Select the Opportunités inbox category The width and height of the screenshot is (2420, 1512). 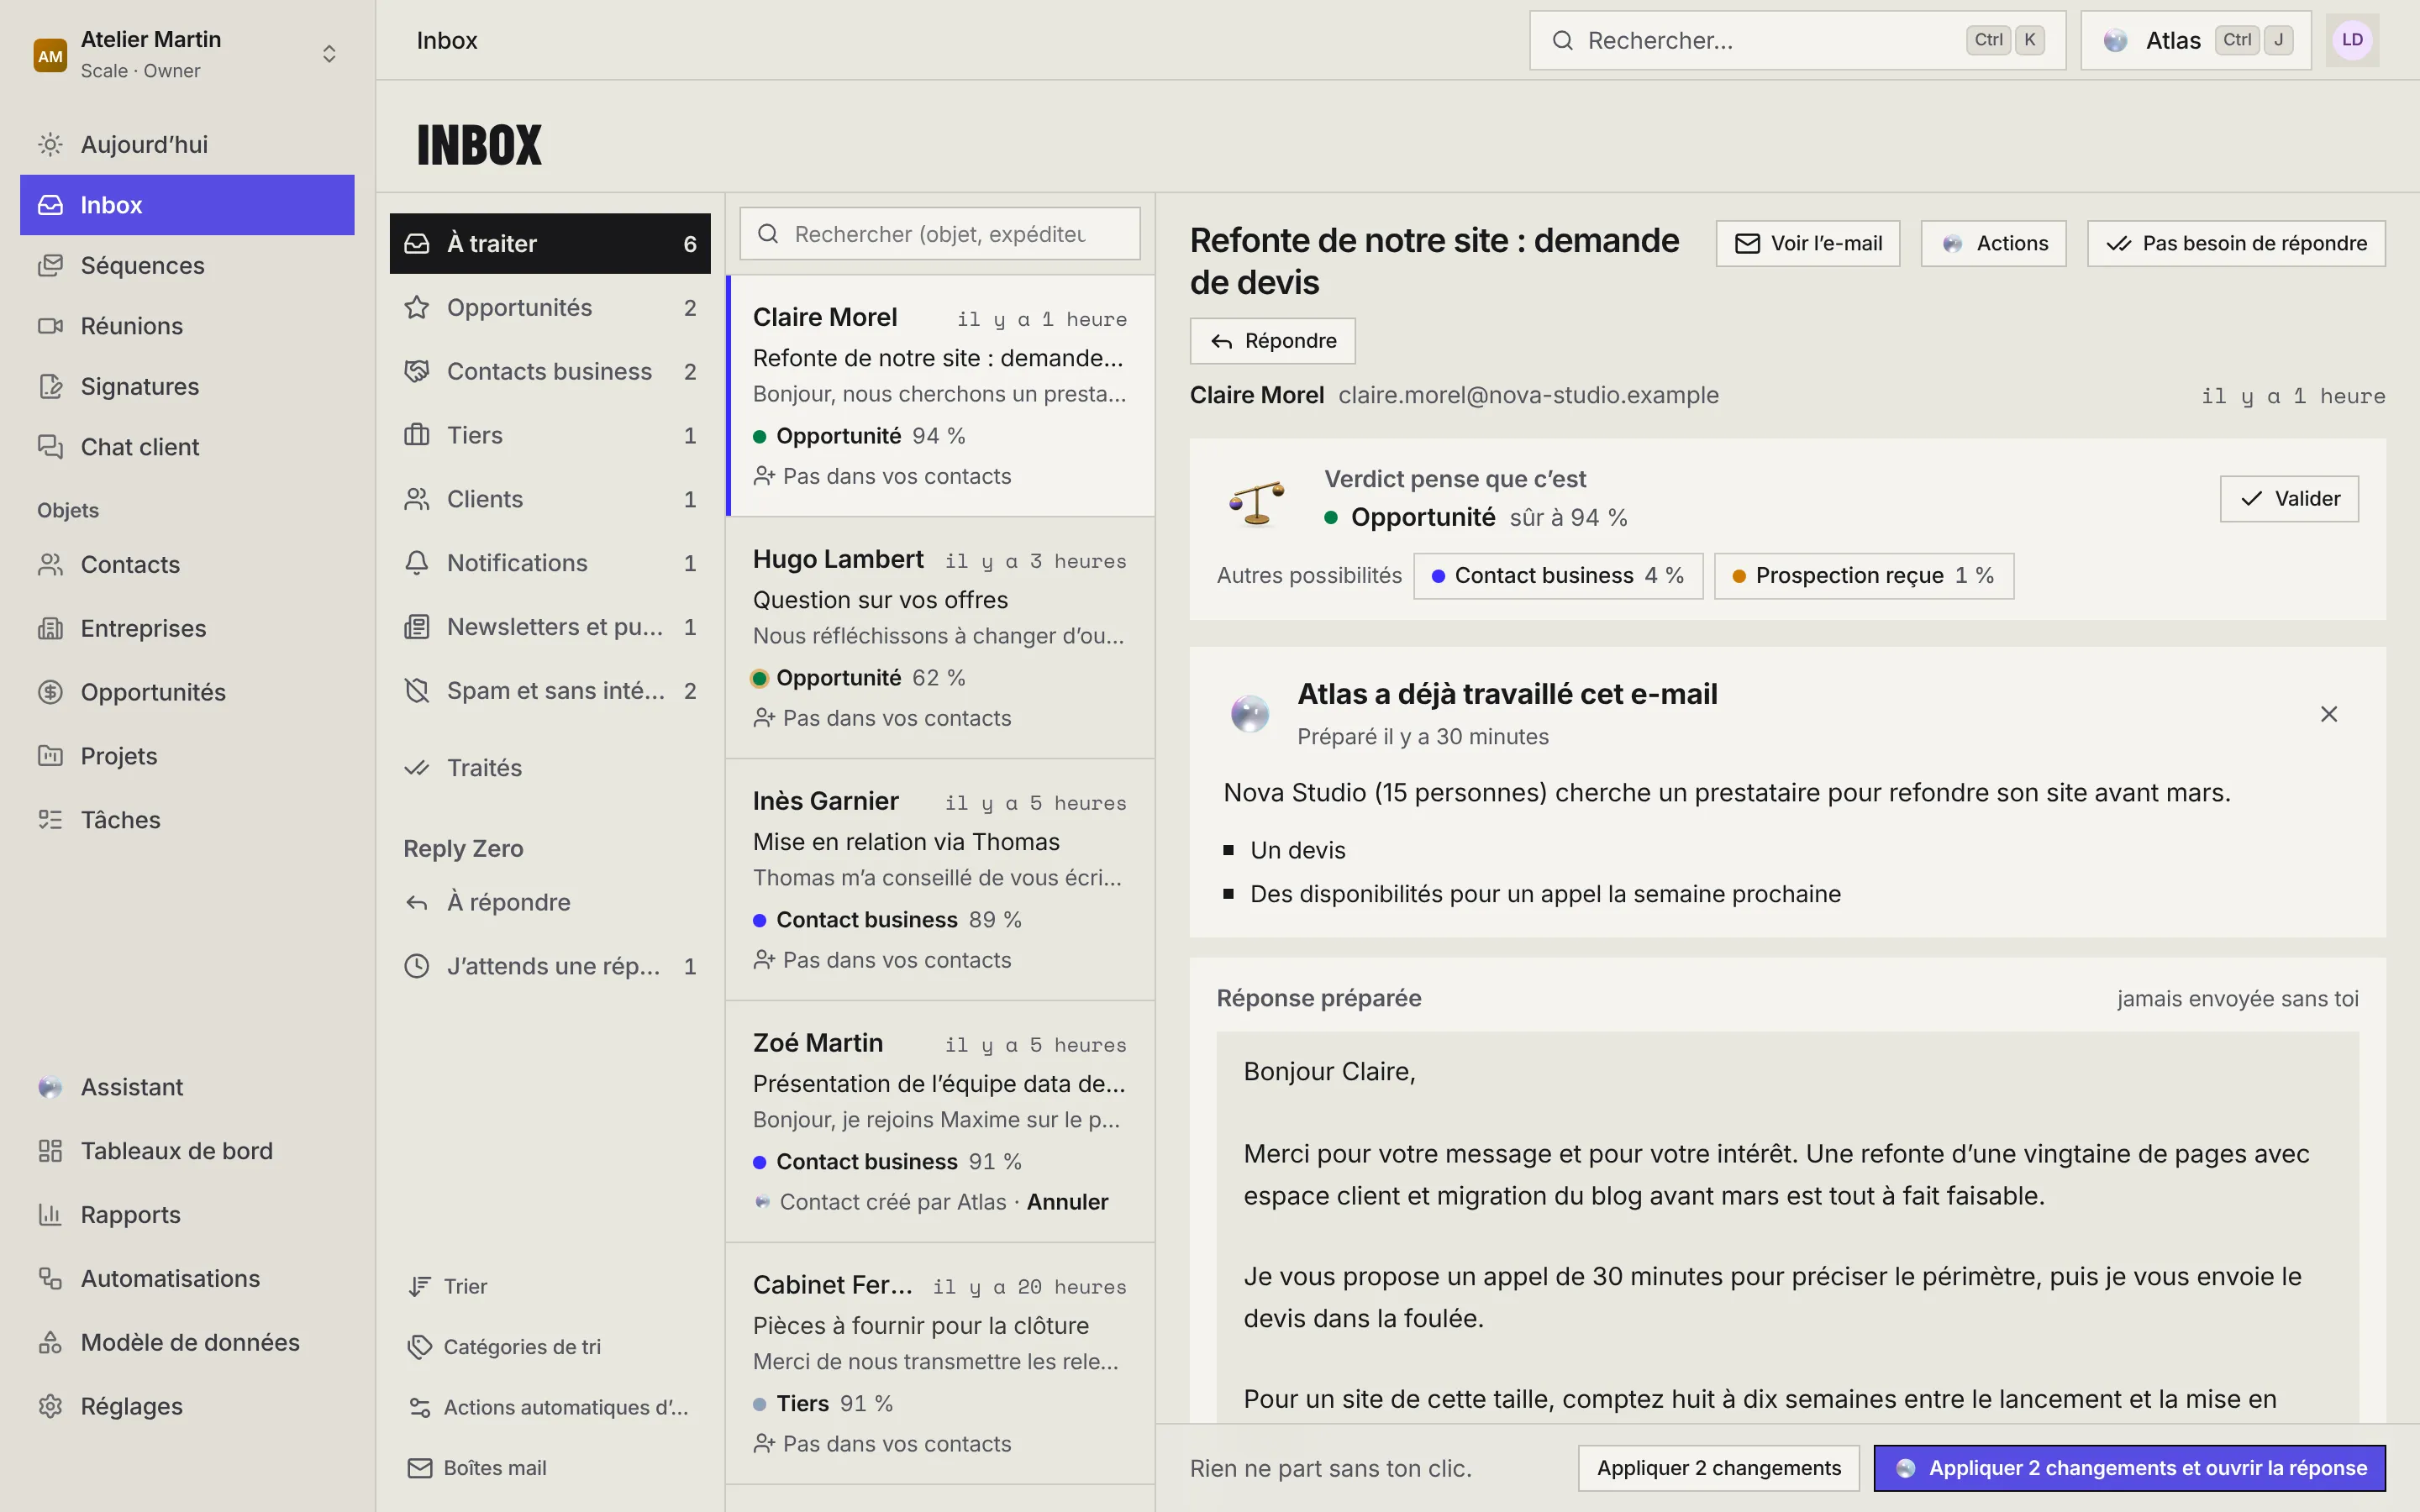point(549,308)
